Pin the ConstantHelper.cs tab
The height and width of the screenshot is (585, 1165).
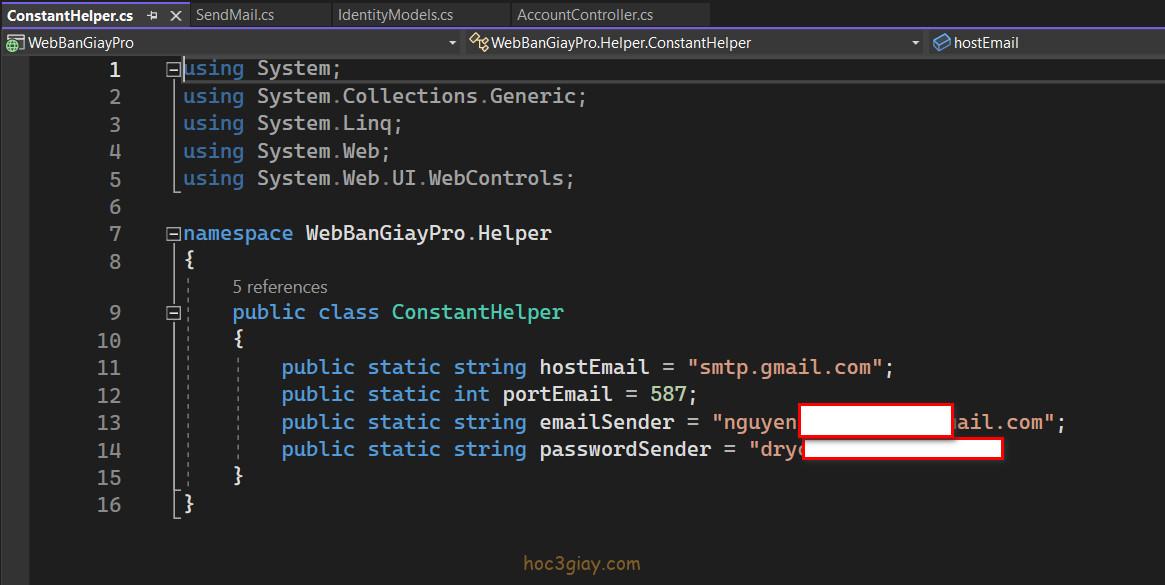click(x=153, y=16)
